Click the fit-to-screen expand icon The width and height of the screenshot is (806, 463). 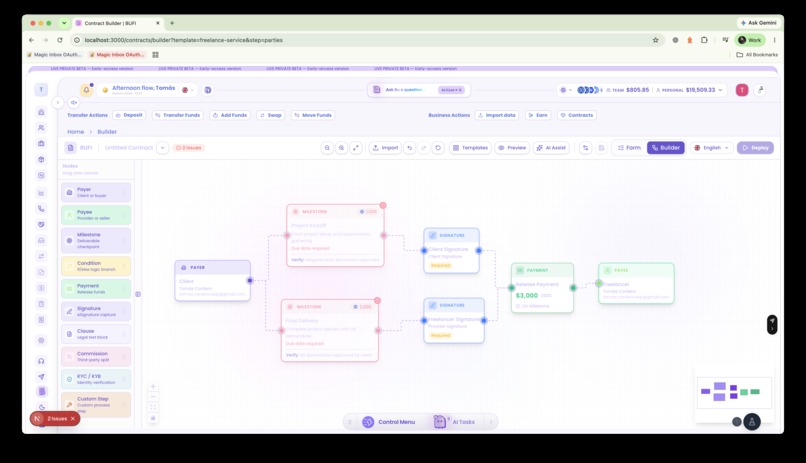point(356,147)
